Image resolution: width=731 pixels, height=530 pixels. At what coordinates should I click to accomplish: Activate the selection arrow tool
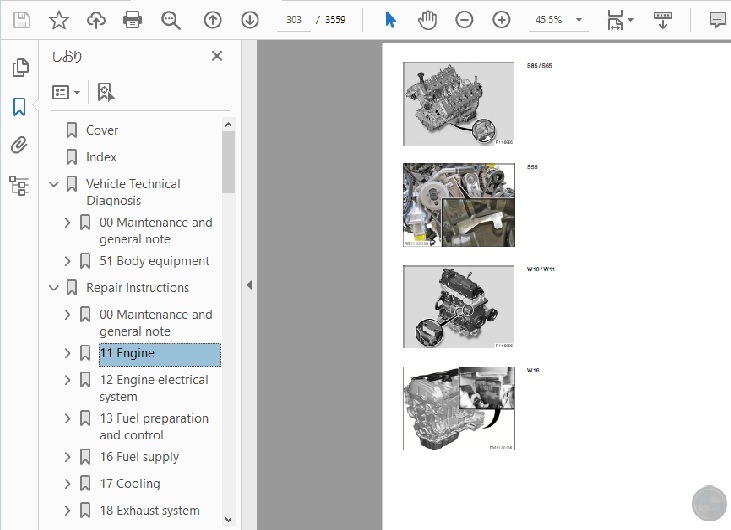tap(390, 20)
